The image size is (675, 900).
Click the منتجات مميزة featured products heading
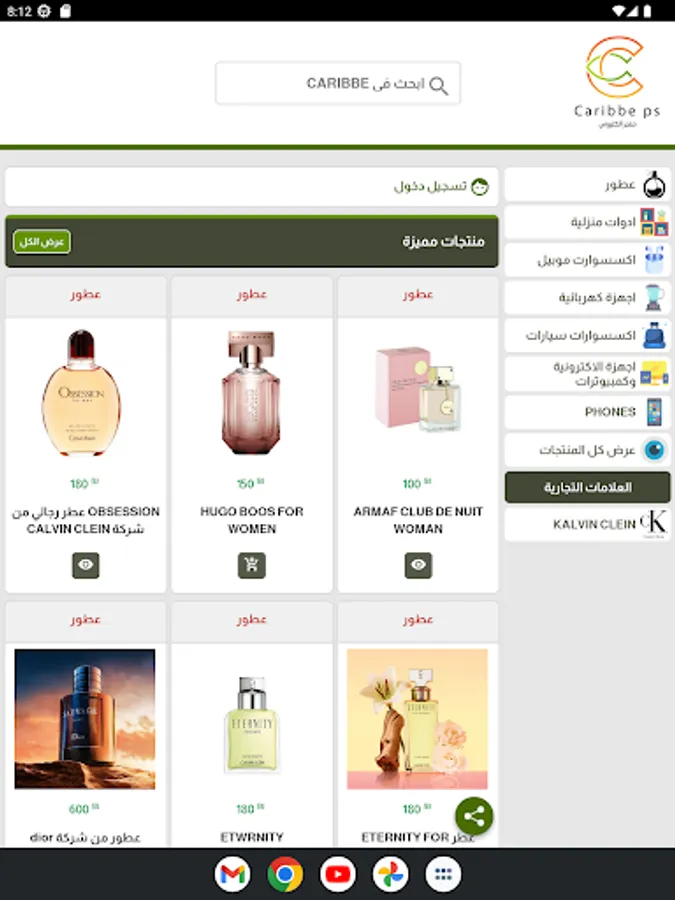pos(443,241)
